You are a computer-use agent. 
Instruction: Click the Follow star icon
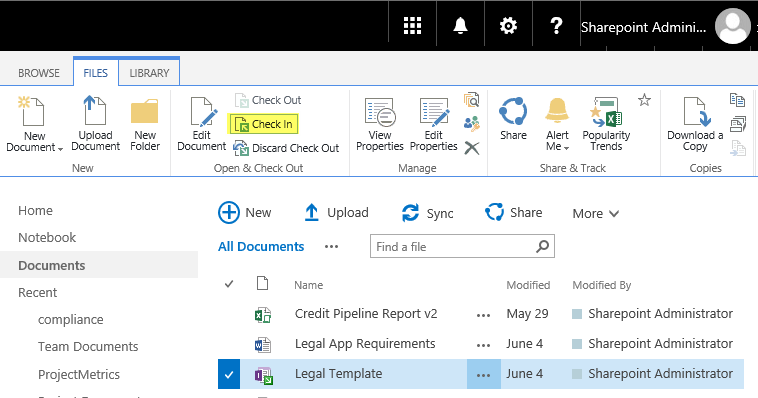644,100
